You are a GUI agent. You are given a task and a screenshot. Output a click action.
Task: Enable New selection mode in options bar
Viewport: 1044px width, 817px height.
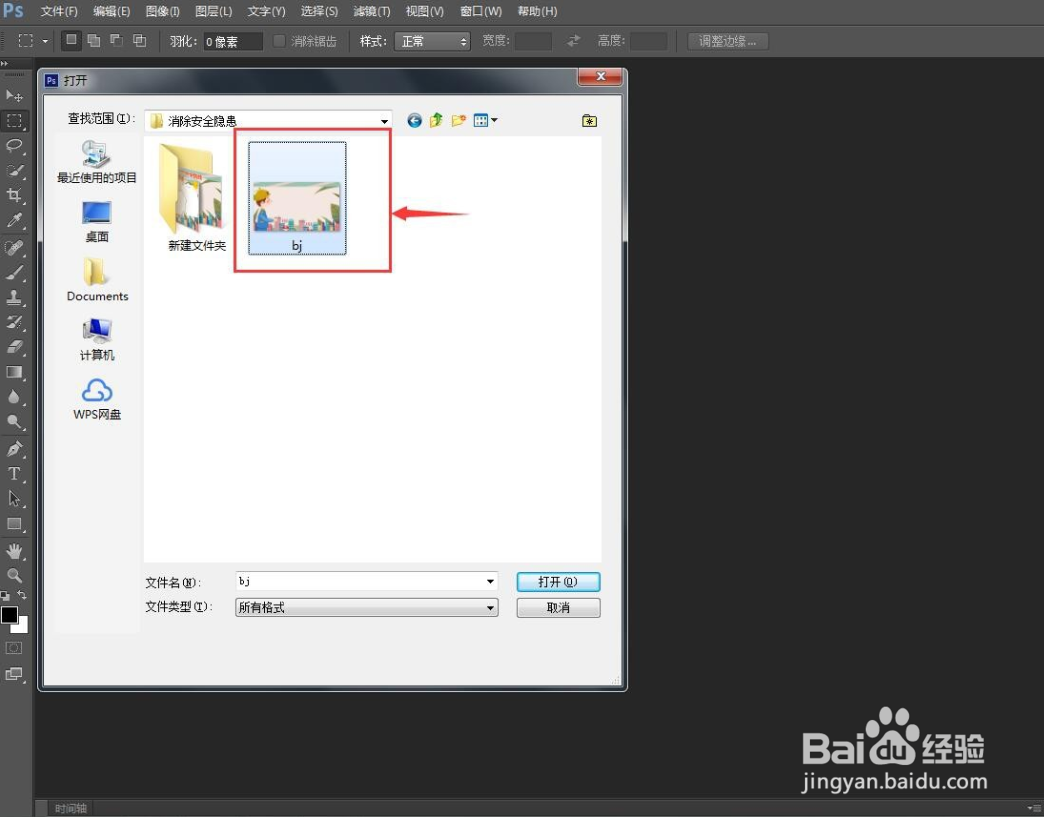tap(71, 41)
